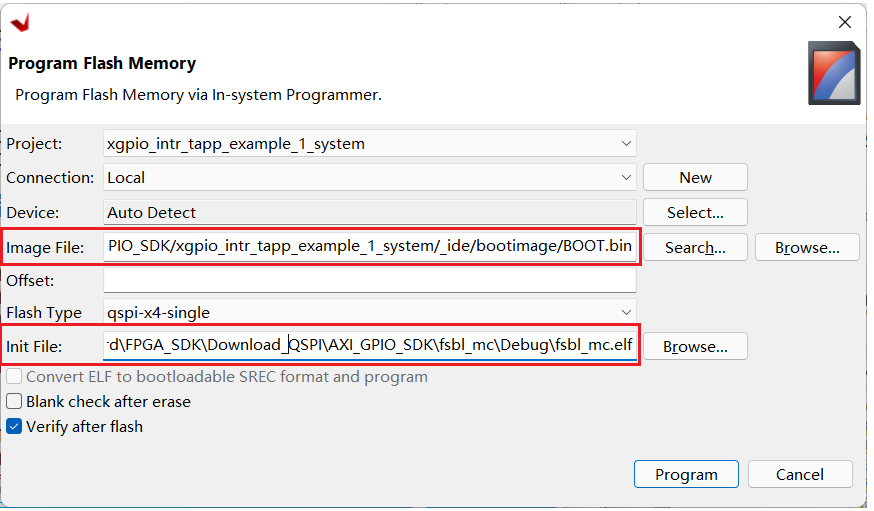
Task: Enable Blank check after erase
Action: (15, 402)
